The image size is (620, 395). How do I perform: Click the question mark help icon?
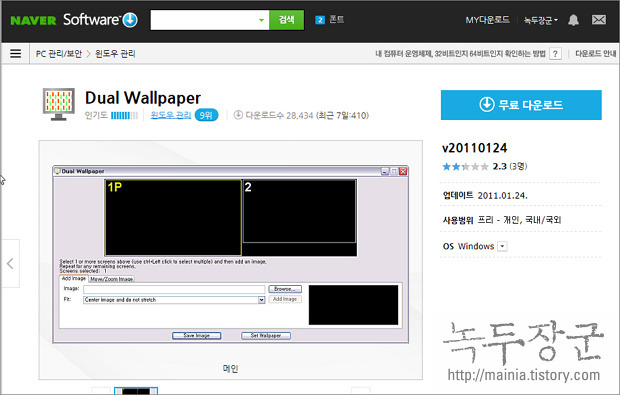click(555, 54)
